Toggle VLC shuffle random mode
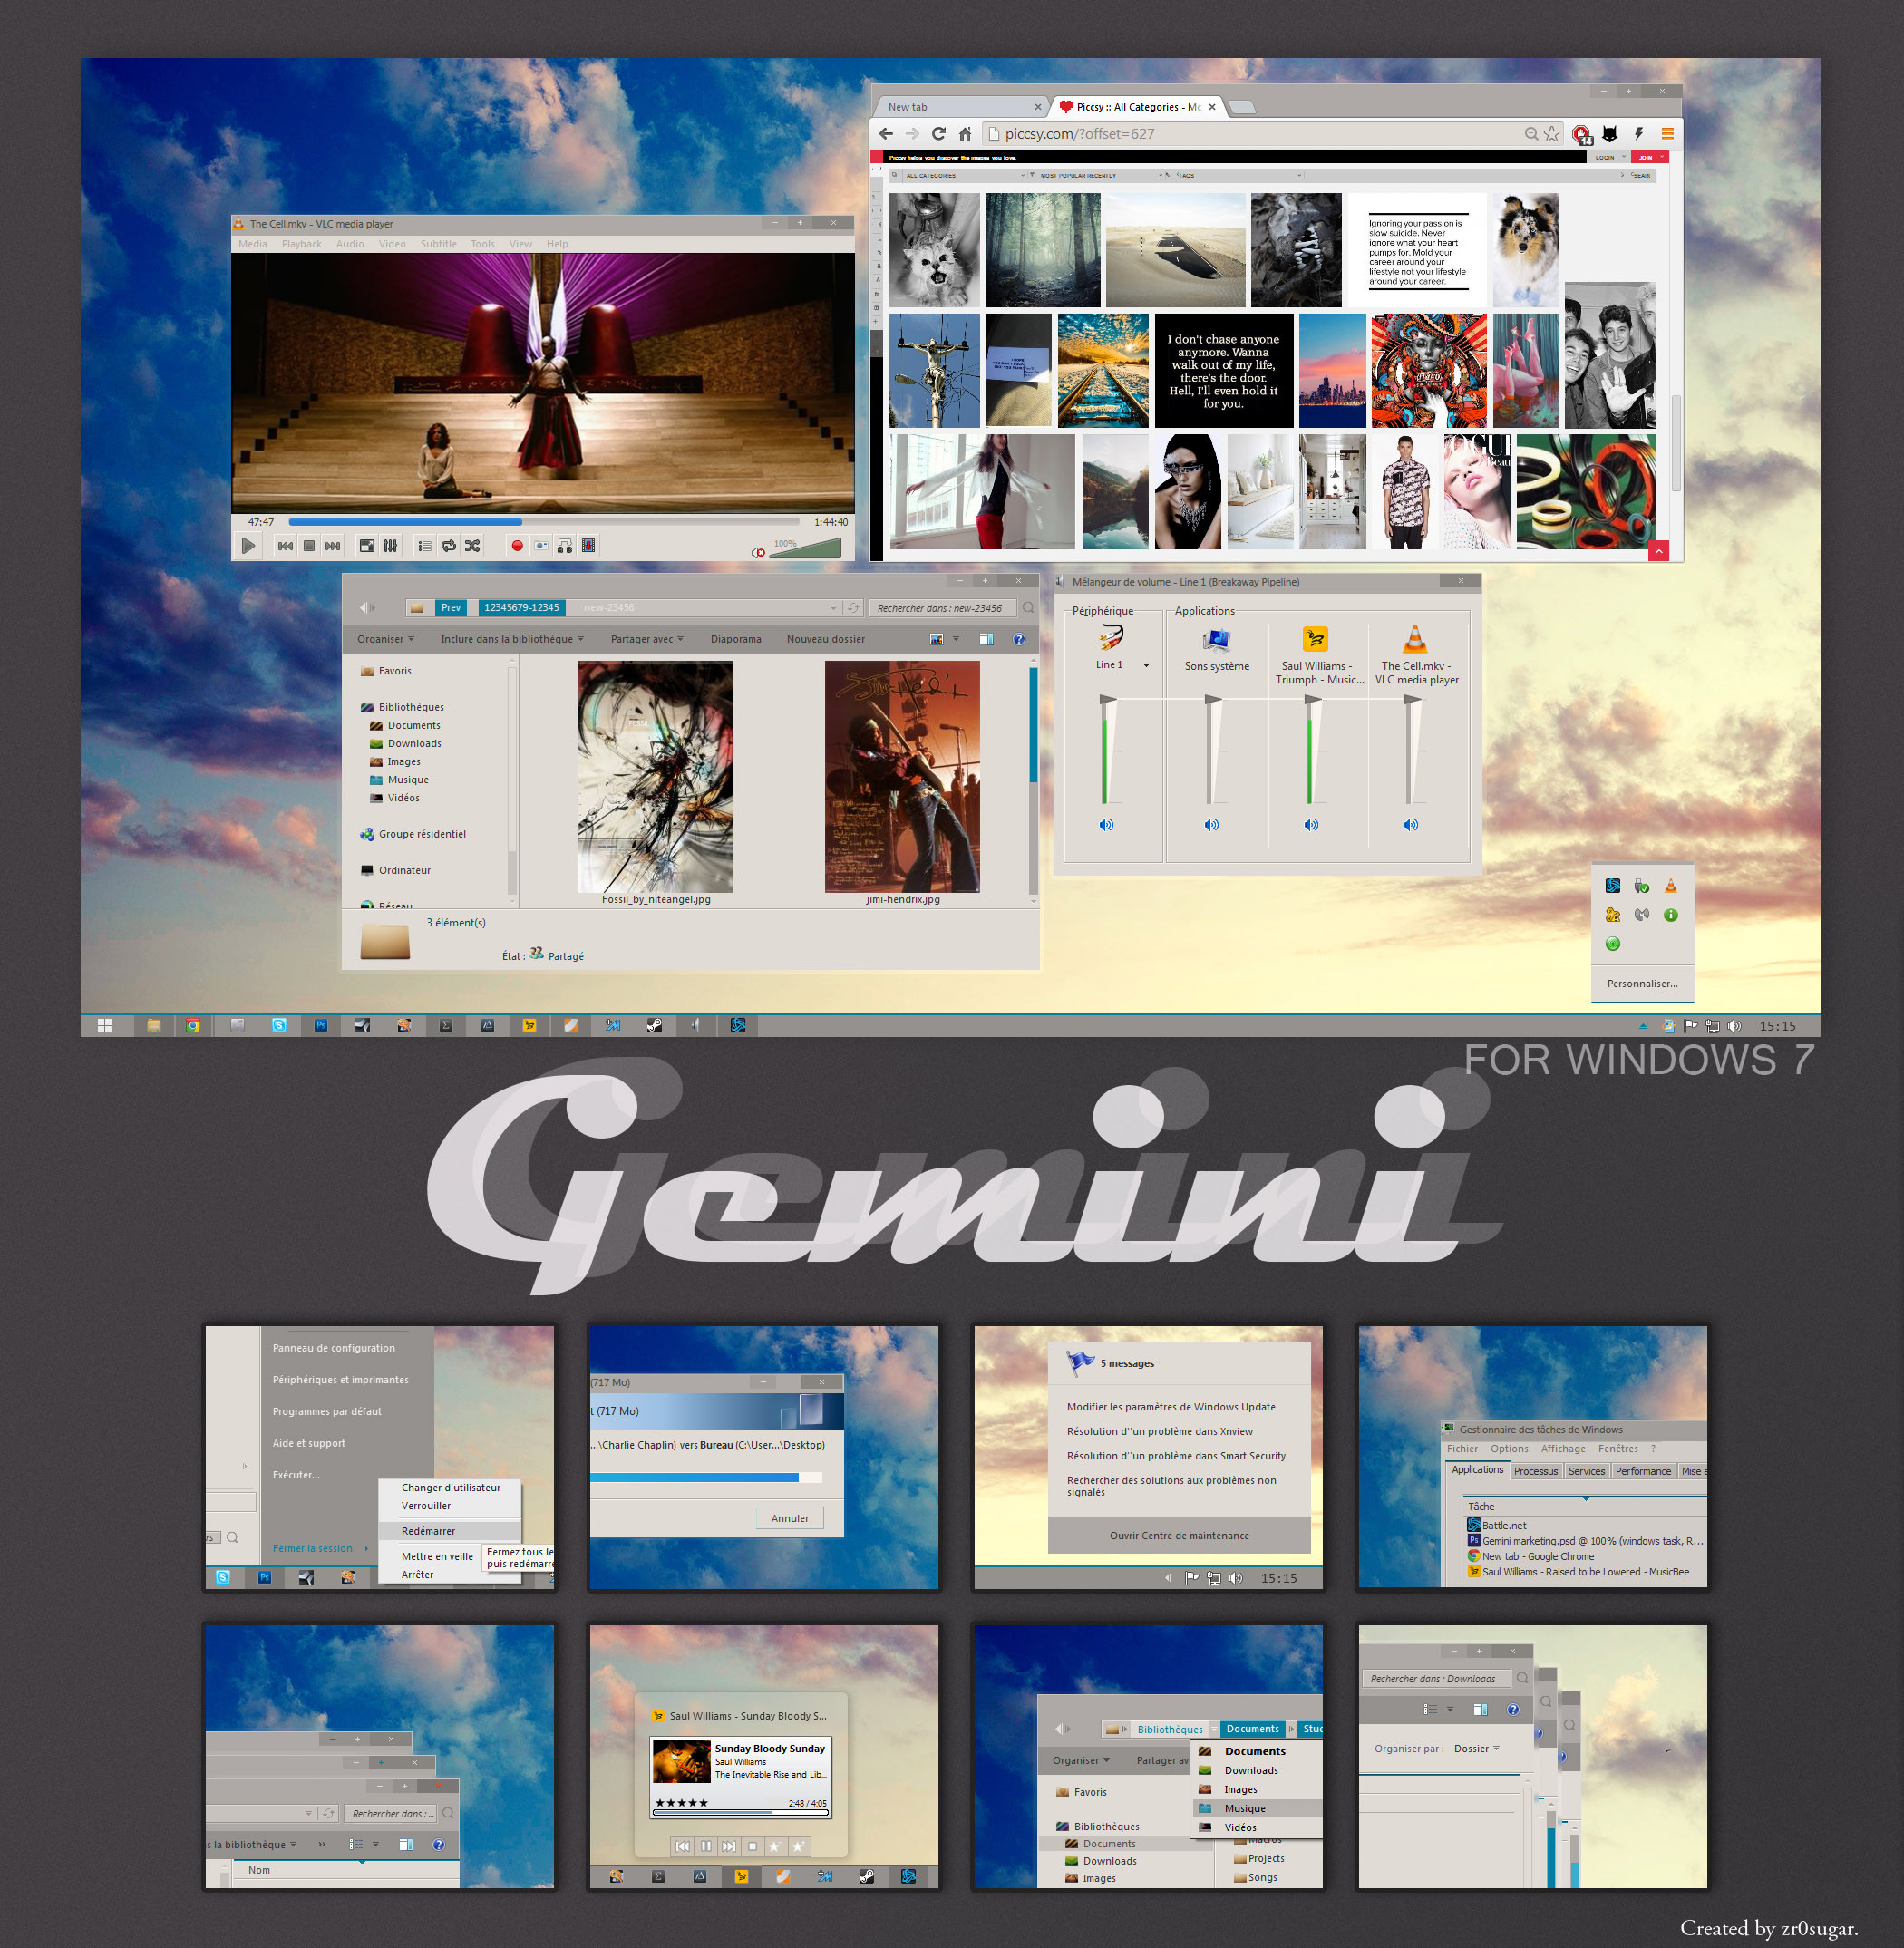The image size is (1904, 1948). tap(472, 546)
